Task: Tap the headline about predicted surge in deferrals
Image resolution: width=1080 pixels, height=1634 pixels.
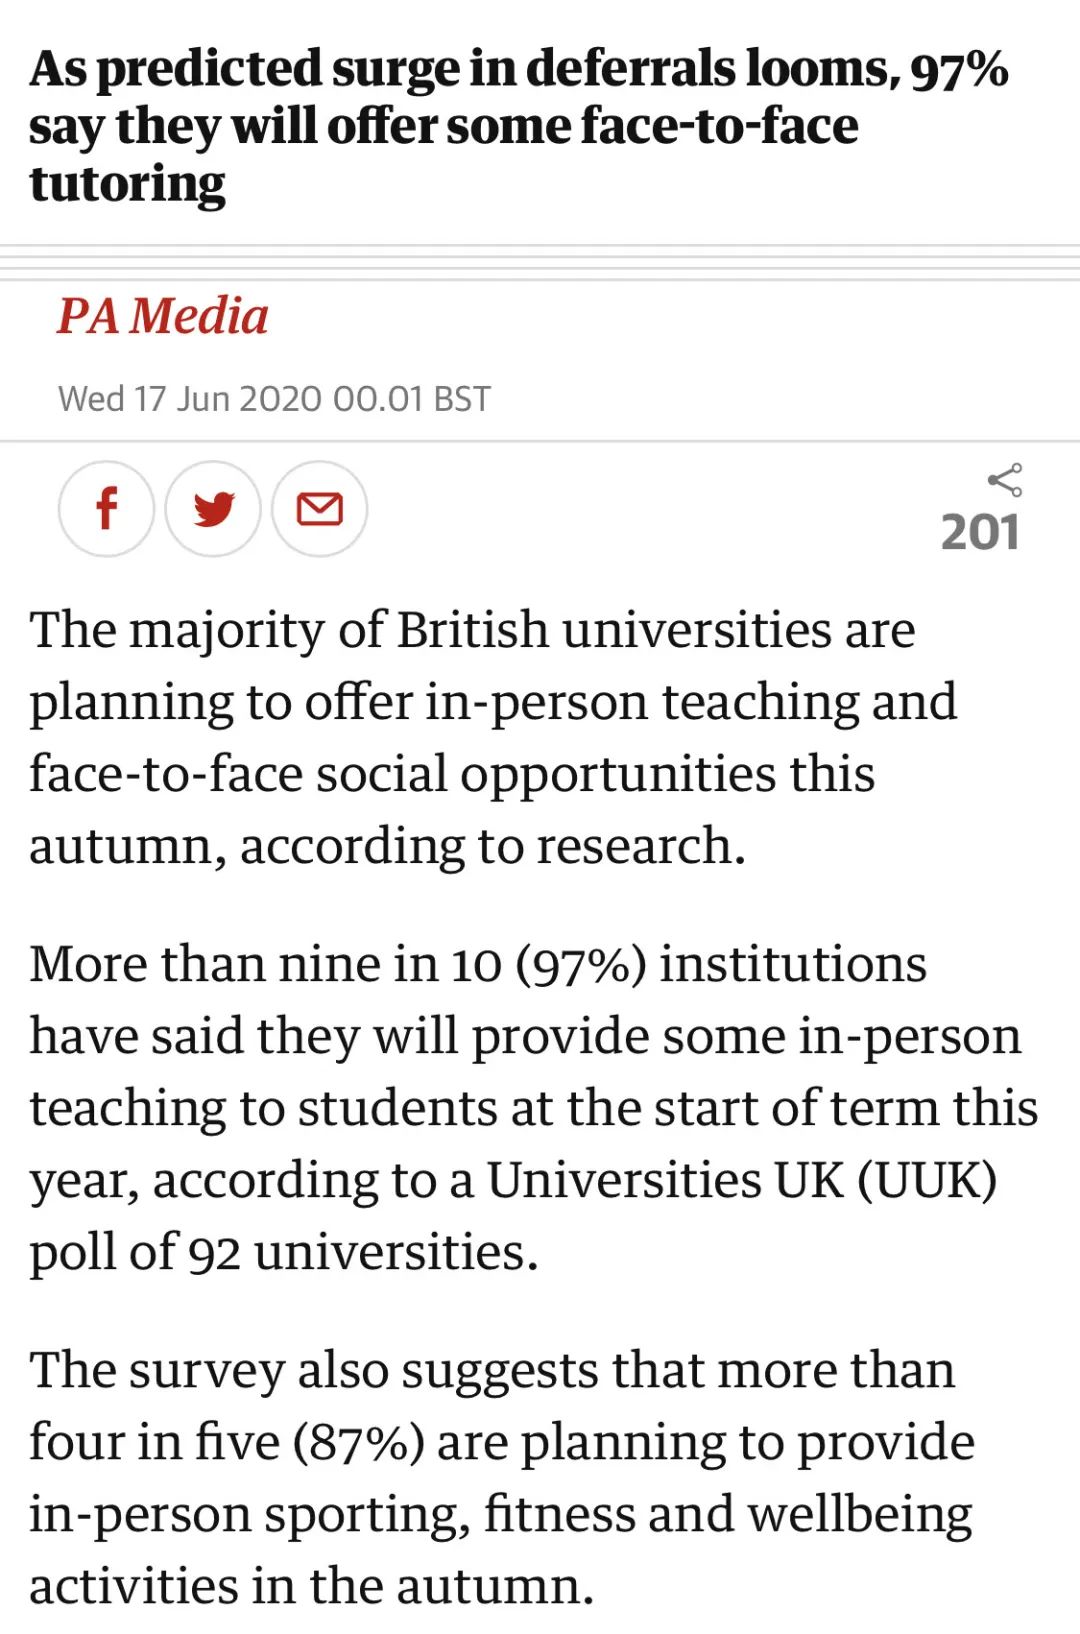Action: tap(518, 126)
